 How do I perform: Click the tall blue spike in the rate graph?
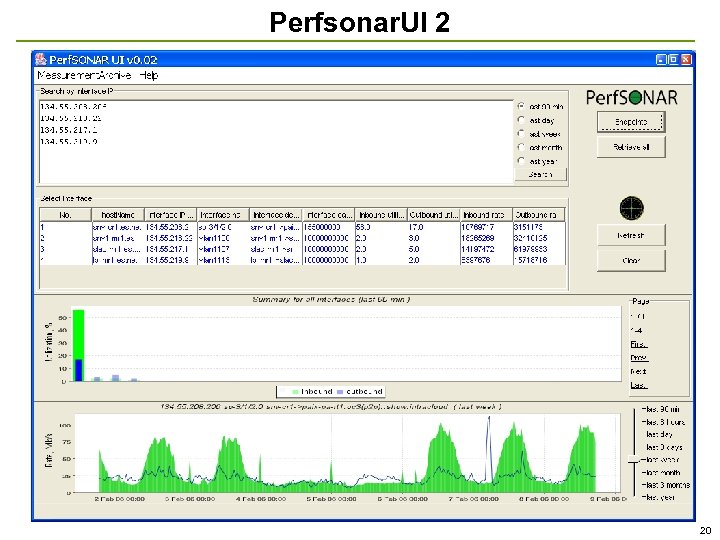tap(489, 450)
